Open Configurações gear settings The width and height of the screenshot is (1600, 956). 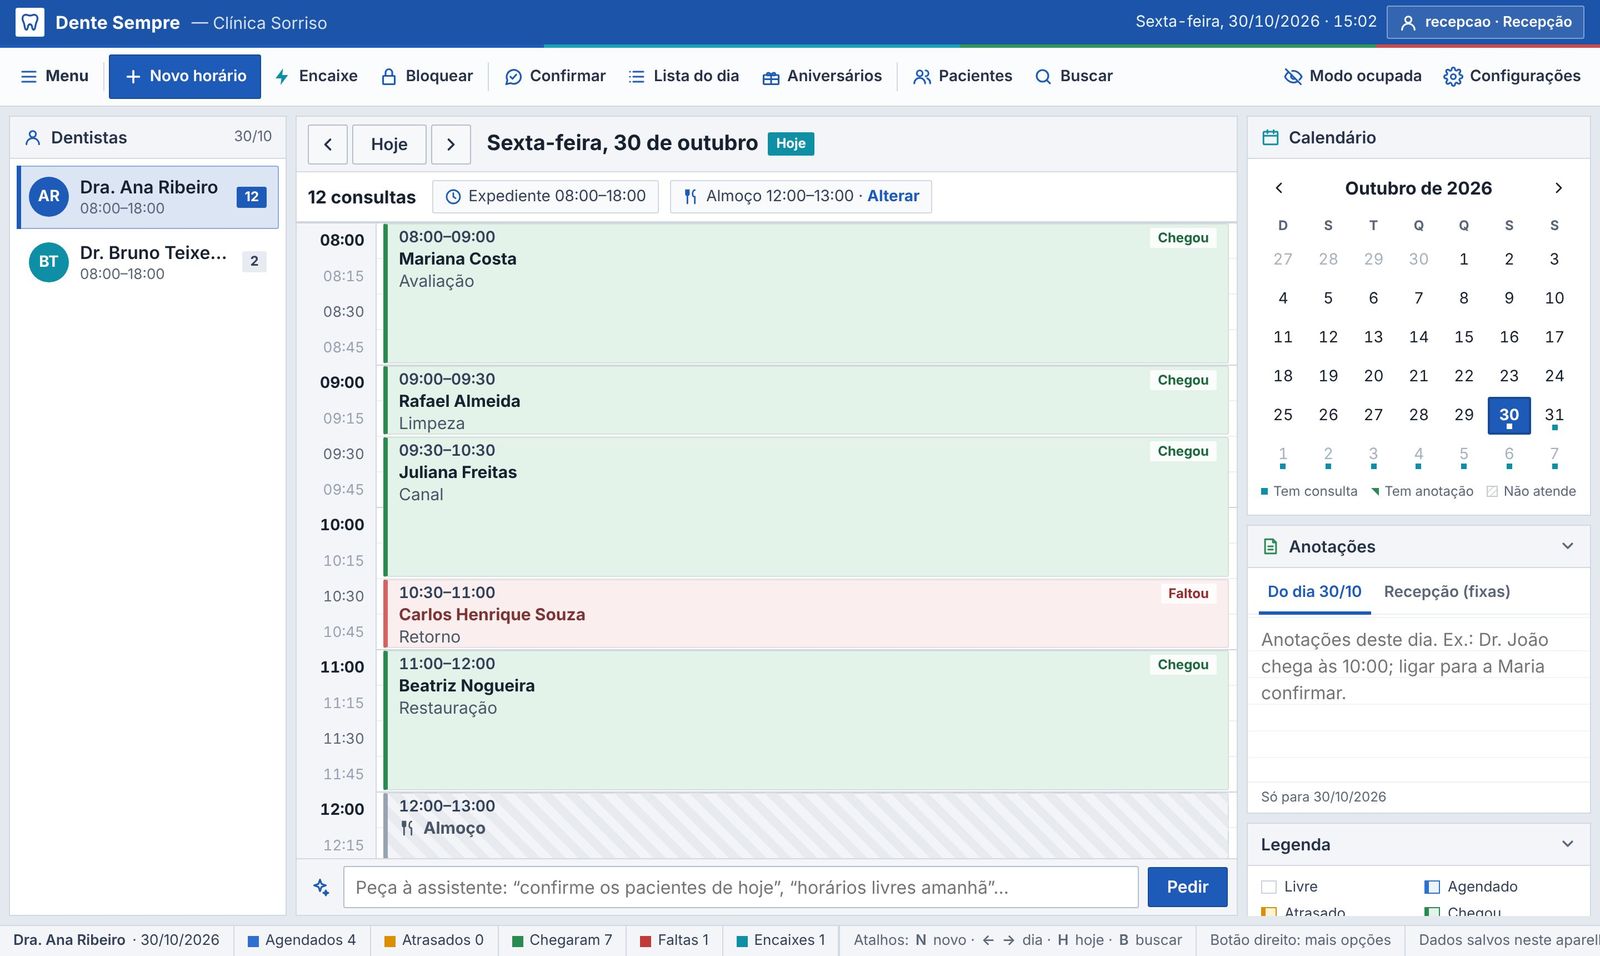(x=1512, y=76)
